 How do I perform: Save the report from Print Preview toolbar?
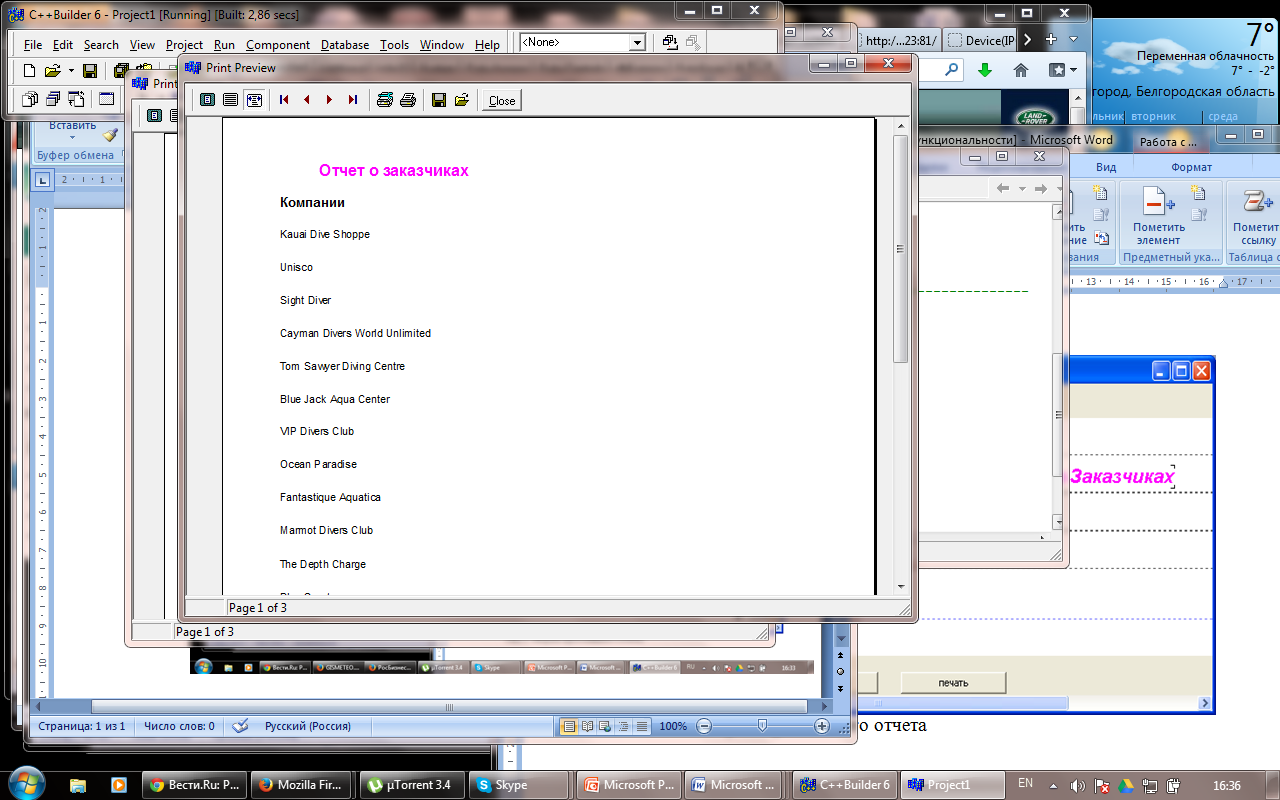(438, 100)
